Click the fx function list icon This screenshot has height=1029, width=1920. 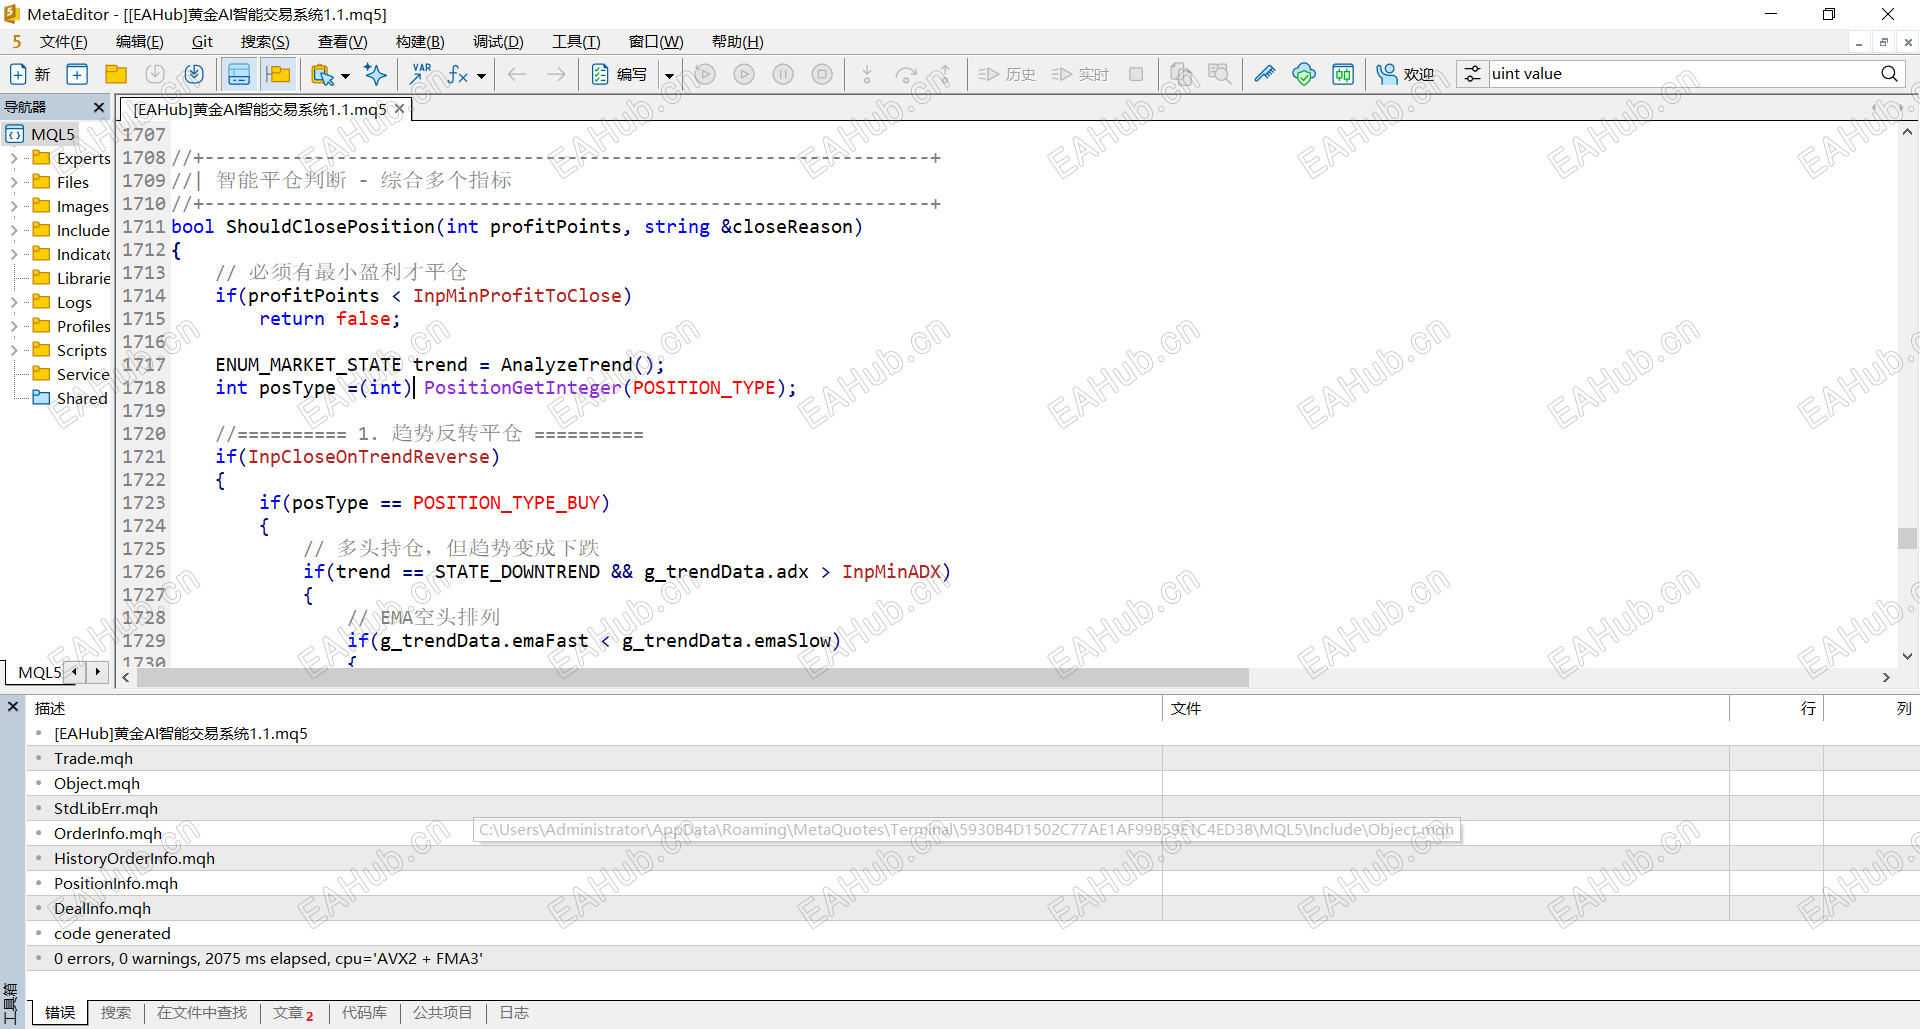point(458,74)
